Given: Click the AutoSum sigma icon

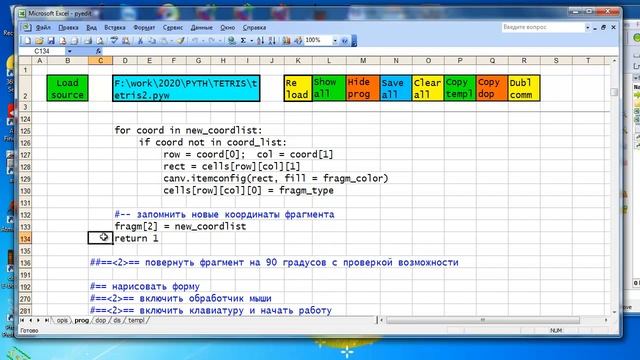Looking at the screenshot, I should point(243,40).
